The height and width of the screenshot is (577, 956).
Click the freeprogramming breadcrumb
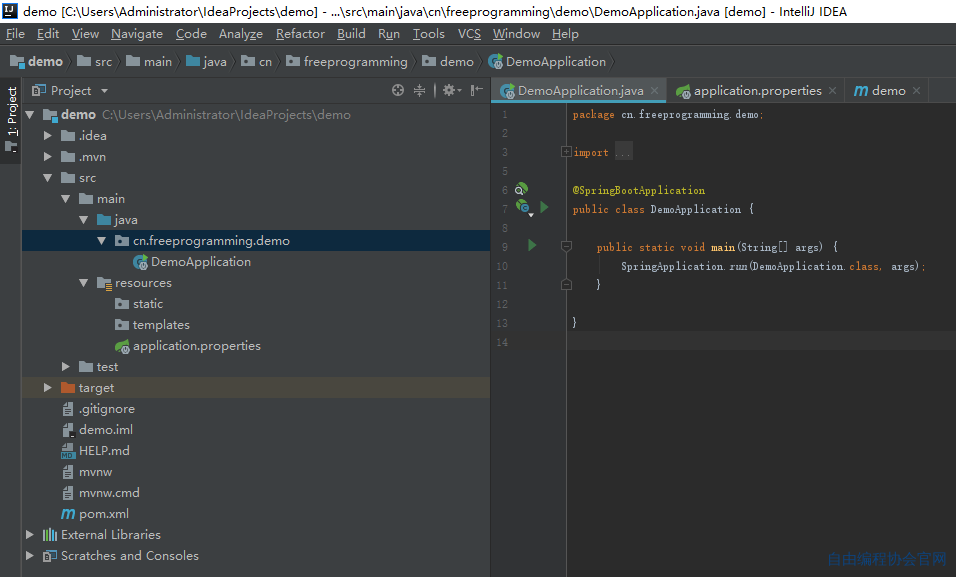click(355, 62)
